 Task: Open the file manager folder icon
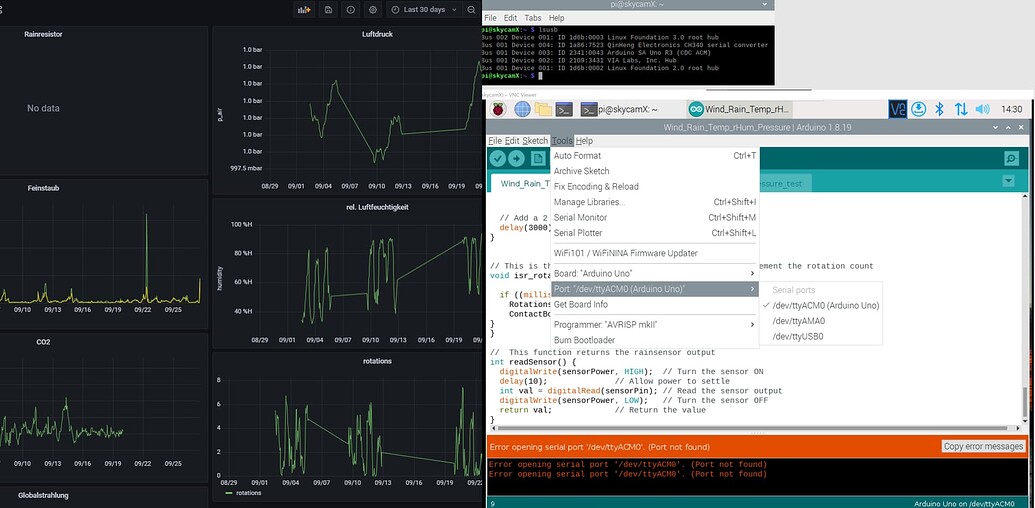pyautogui.click(x=543, y=110)
